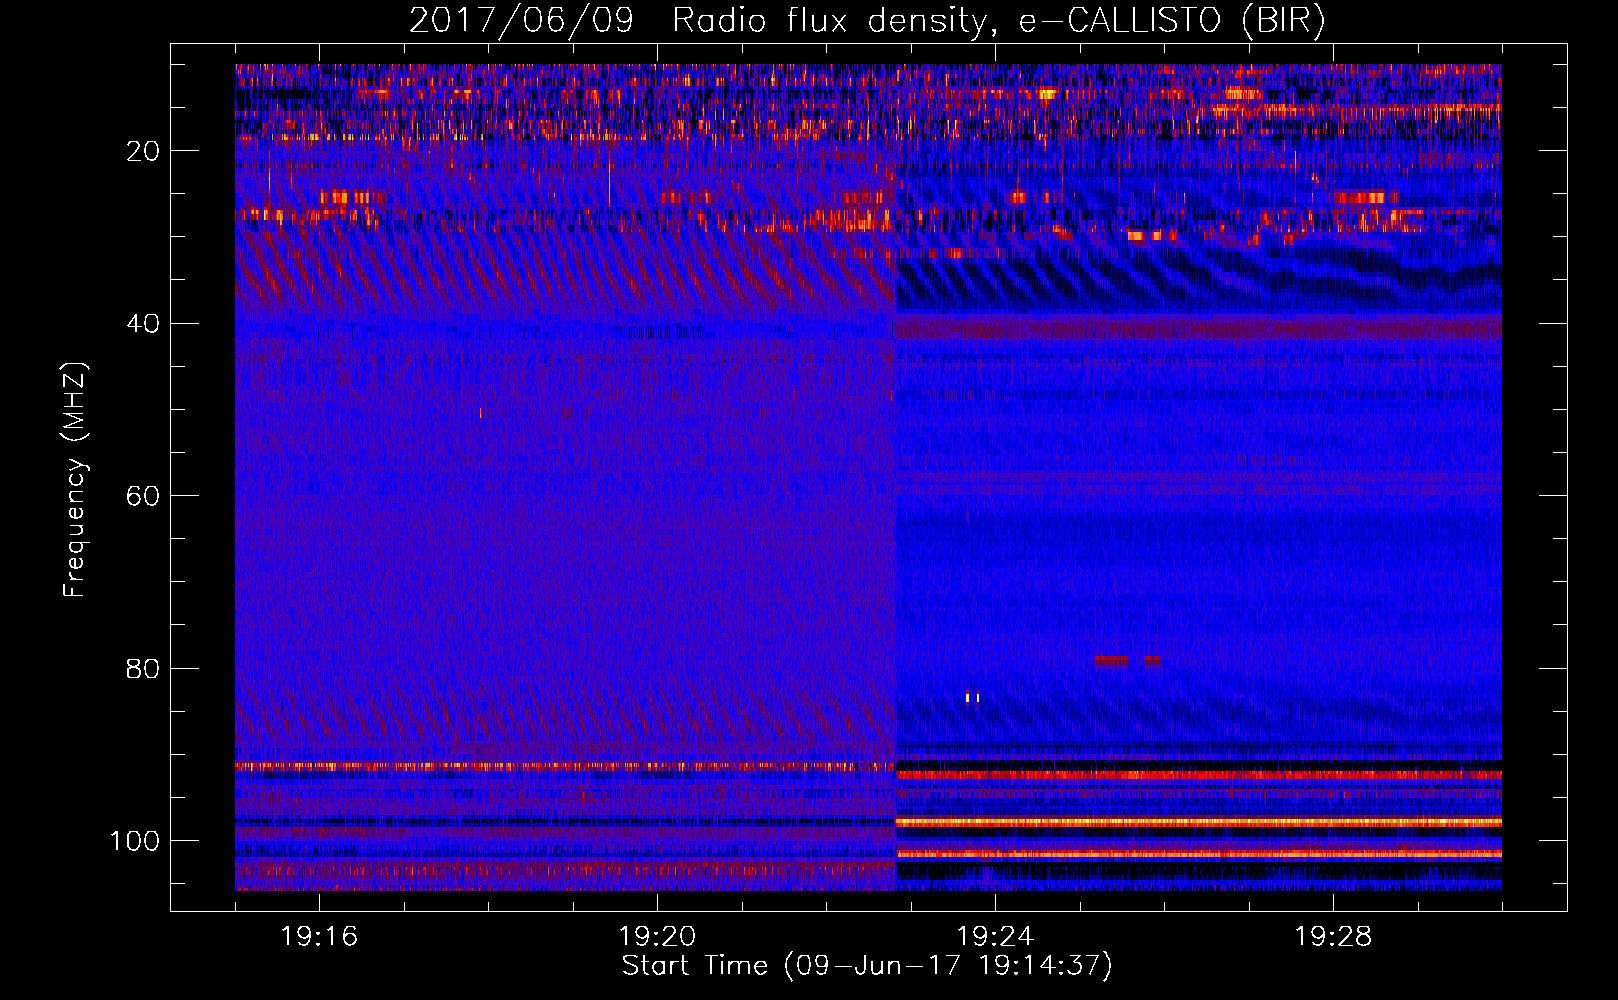Screen dimensions: 1618x1000
Task: Select the 100 MHz frequency tick label
Action: pyautogui.click(x=135, y=841)
